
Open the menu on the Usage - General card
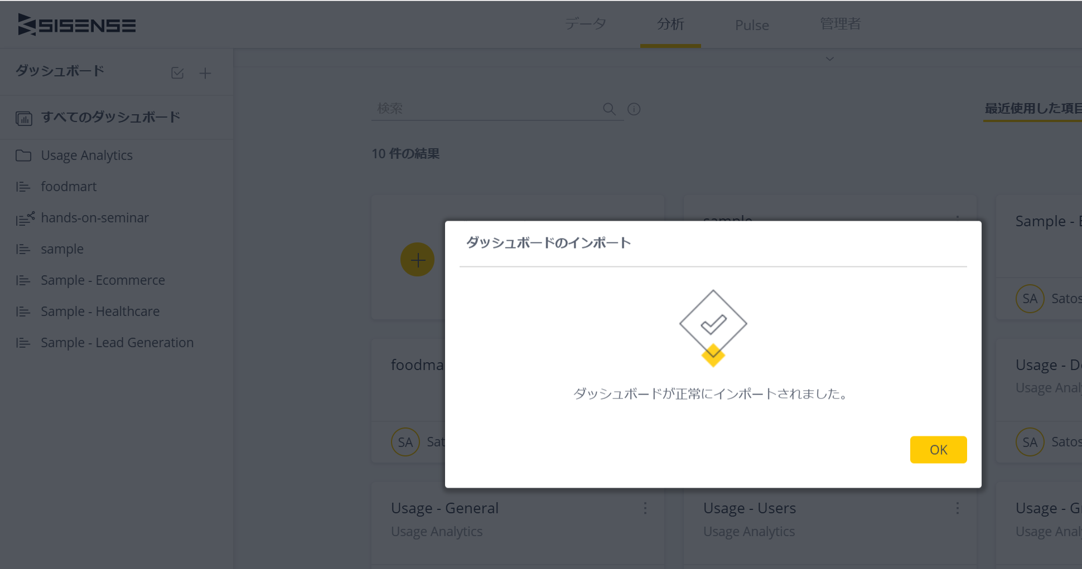pos(645,508)
